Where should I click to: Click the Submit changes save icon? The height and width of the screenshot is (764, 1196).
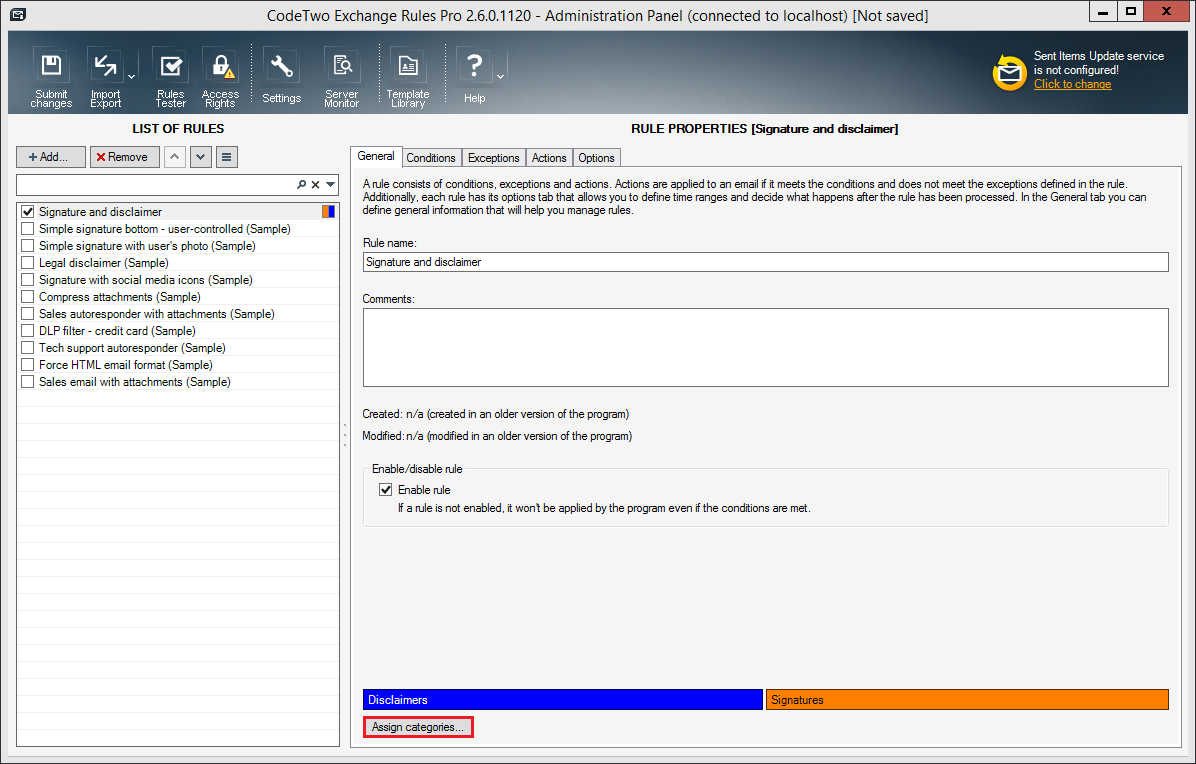coord(51,66)
